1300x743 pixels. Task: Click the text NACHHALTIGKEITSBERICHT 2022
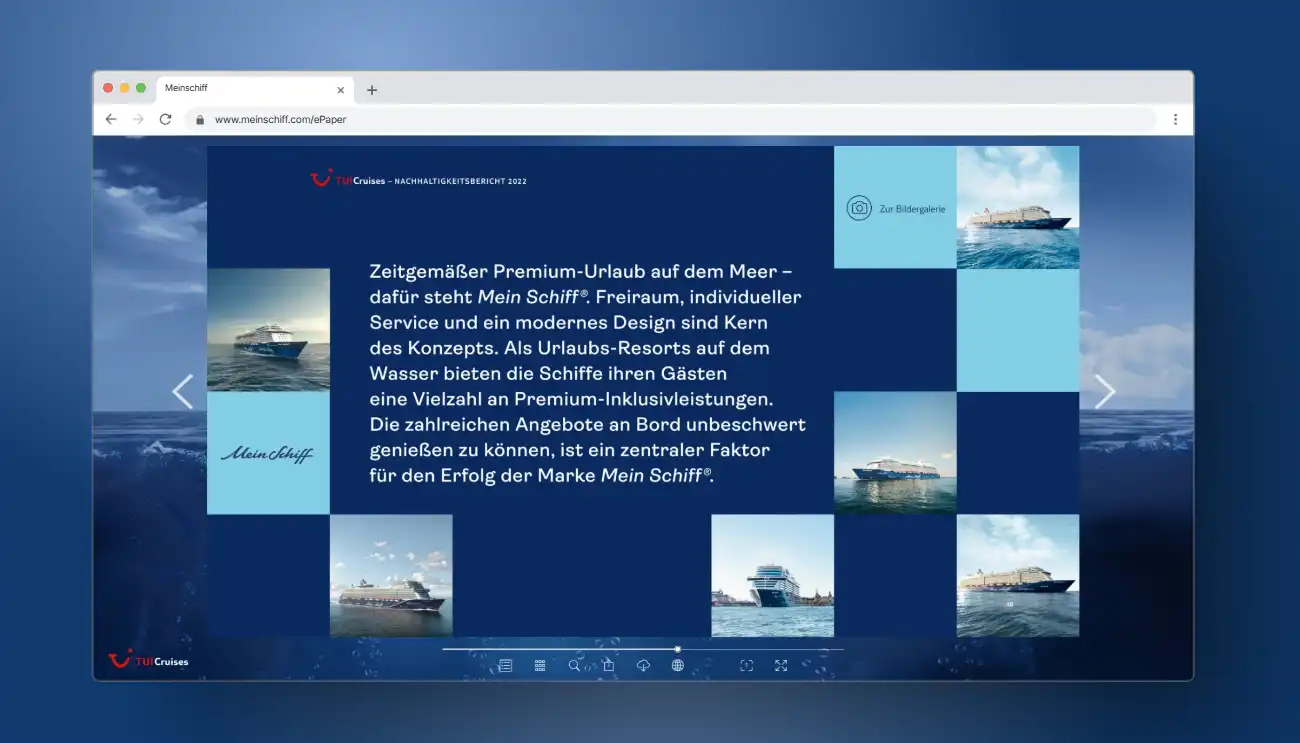point(461,182)
